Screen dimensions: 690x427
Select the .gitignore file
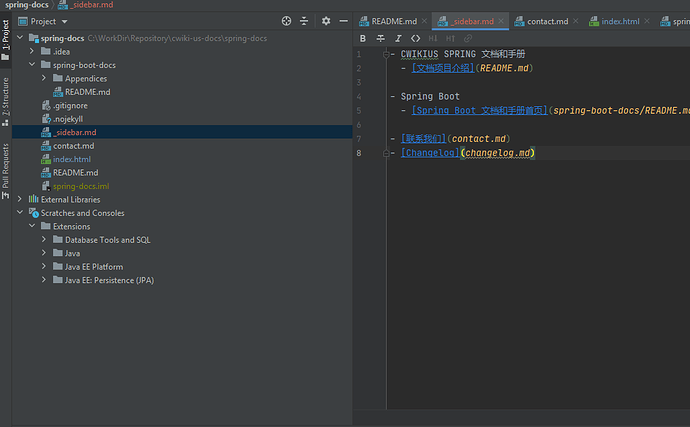tap(70, 106)
